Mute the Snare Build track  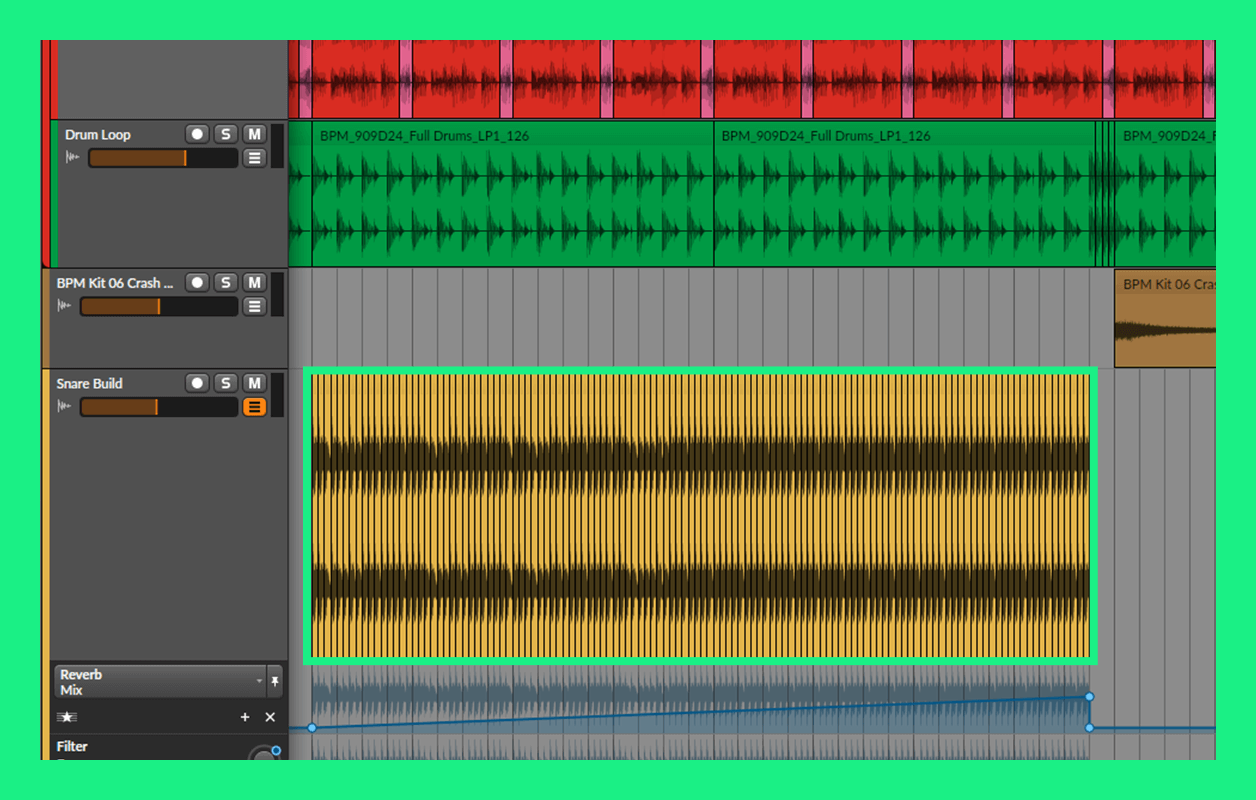pyautogui.click(x=254, y=383)
